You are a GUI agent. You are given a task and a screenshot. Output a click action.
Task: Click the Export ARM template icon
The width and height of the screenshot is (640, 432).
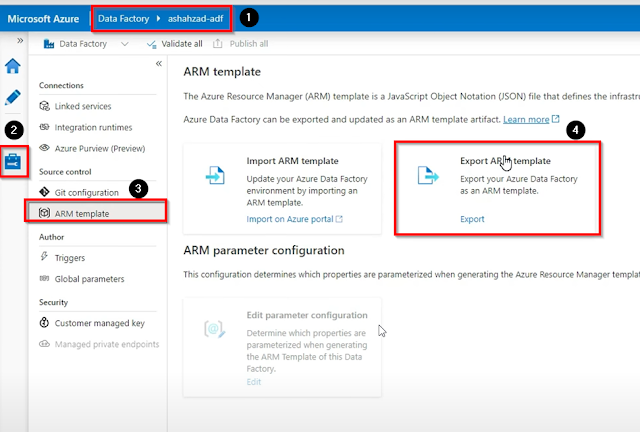[428, 175]
